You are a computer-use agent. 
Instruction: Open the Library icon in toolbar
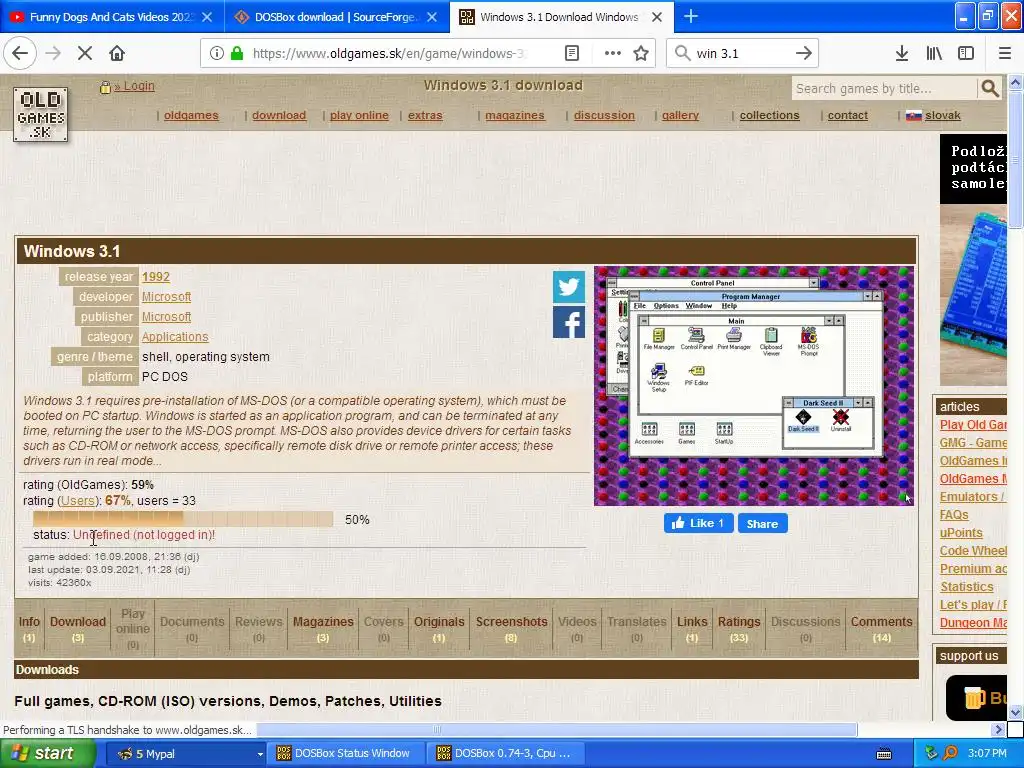pos(934,53)
